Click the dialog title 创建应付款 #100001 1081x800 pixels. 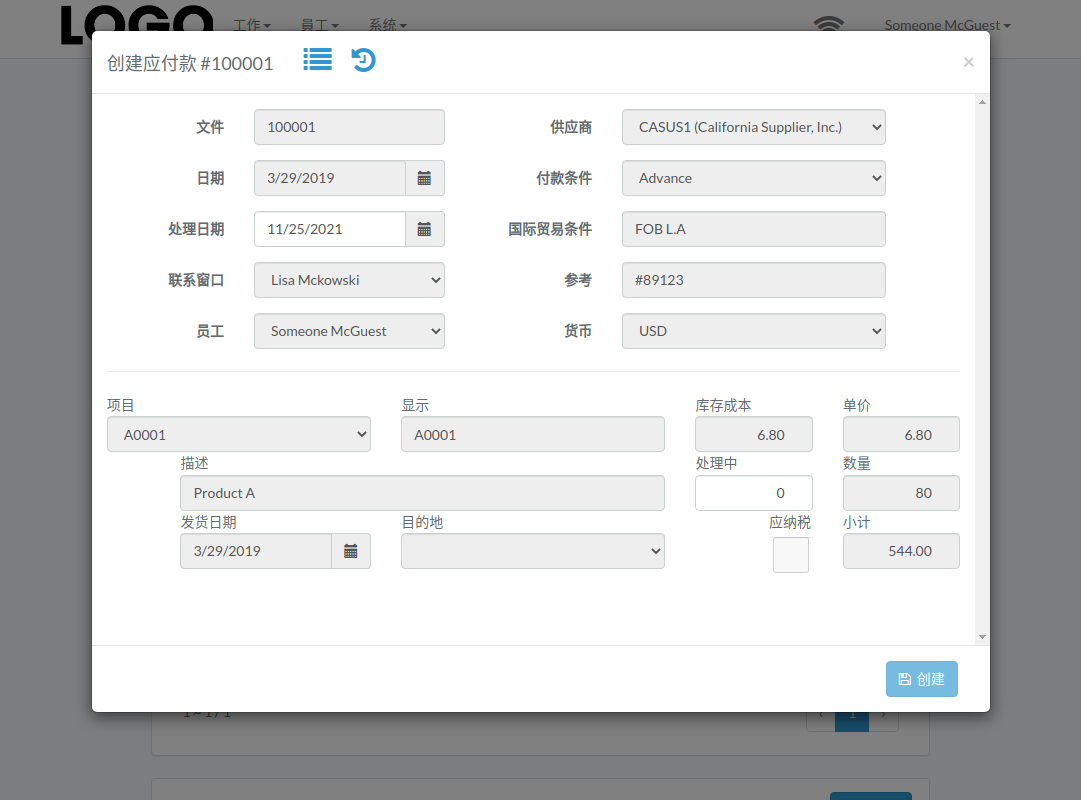[190, 63]
